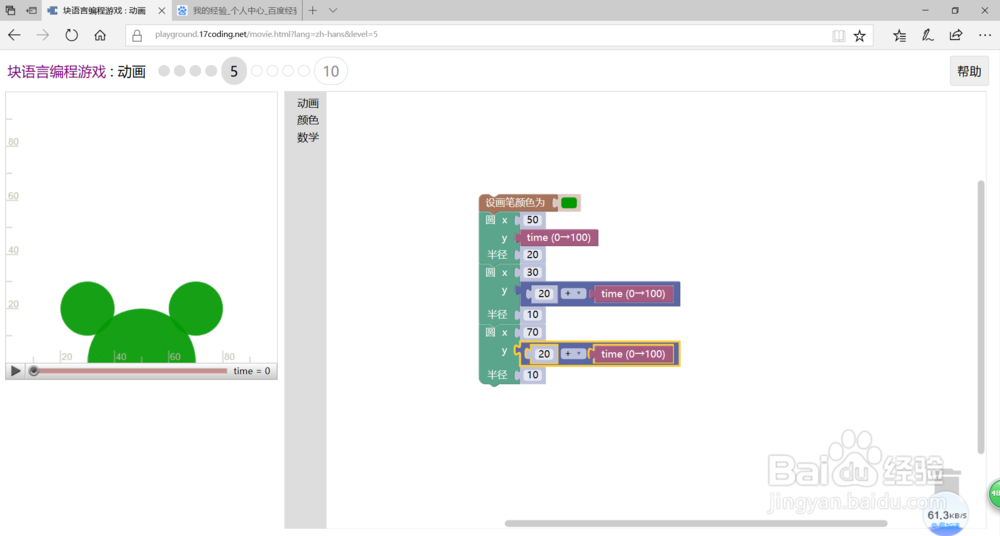Edit second circle x value 30

coord(533,272)
